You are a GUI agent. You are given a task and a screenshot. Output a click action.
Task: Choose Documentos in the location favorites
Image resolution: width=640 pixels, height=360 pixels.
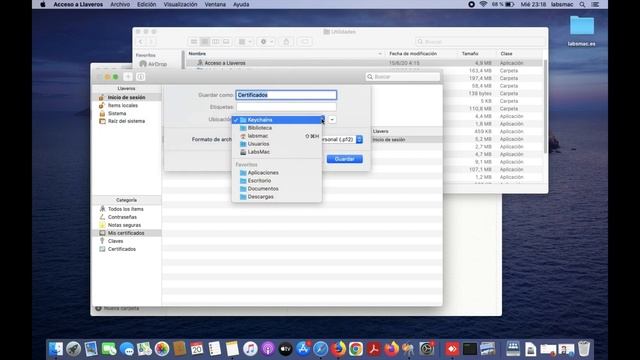277,189
